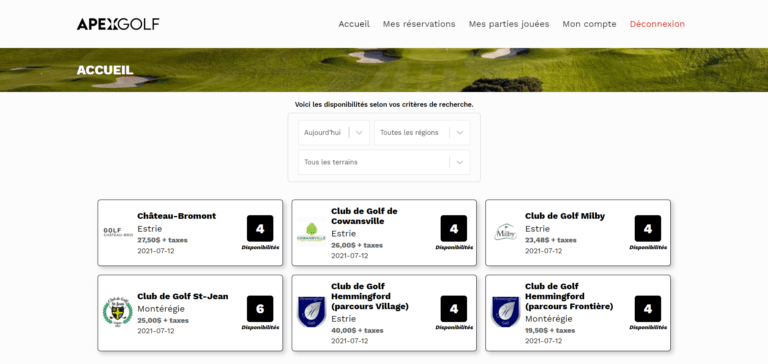Click the 40,00$ + taxes price

(357, 331)
